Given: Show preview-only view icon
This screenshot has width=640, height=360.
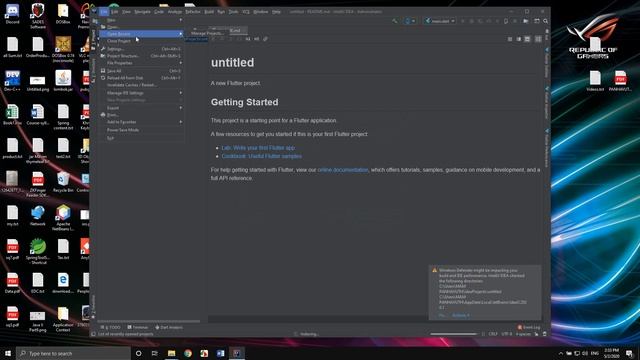Looking at the screenshot, I should click(527, 39).
